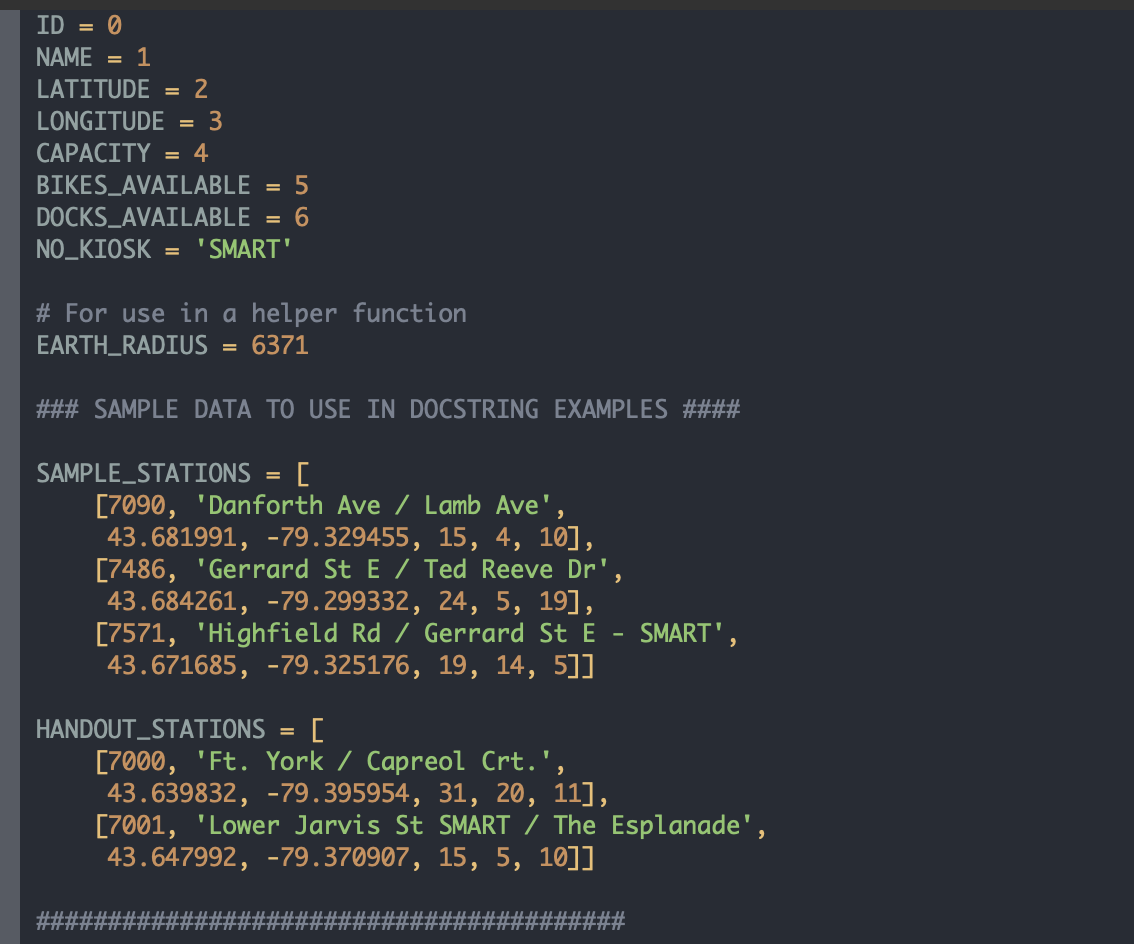This screenshot has width=1134, height=944.
Task: Click latitude 43.681991
Action: [x=172, y=537]
